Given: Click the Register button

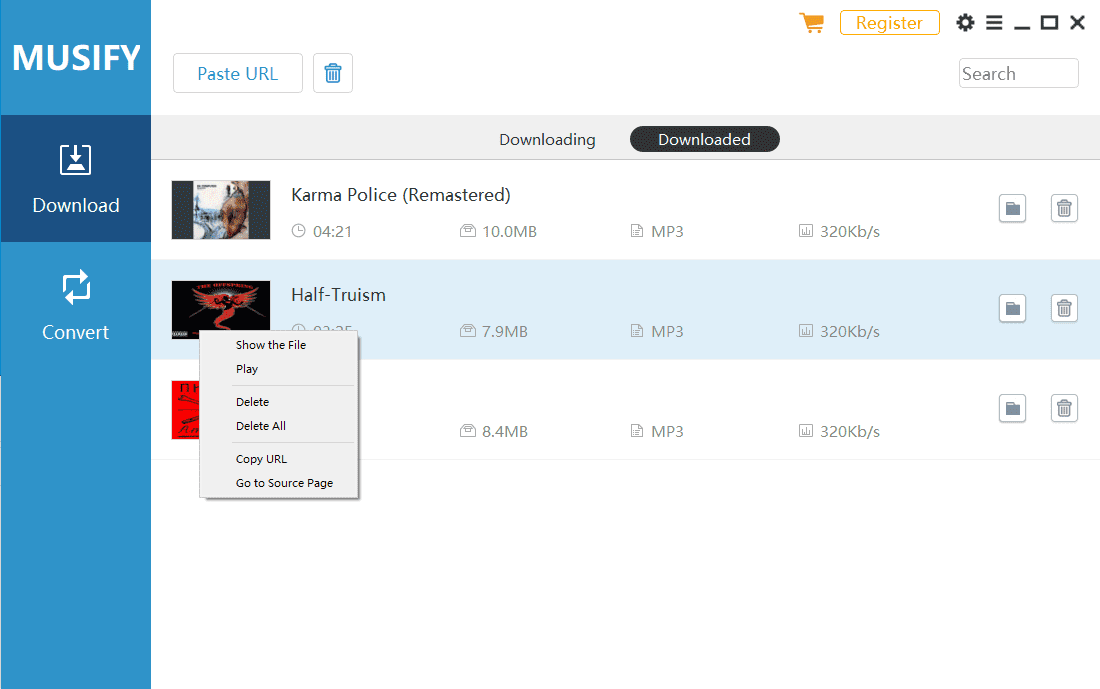Looking at the screenshot, I should (890, 22).
